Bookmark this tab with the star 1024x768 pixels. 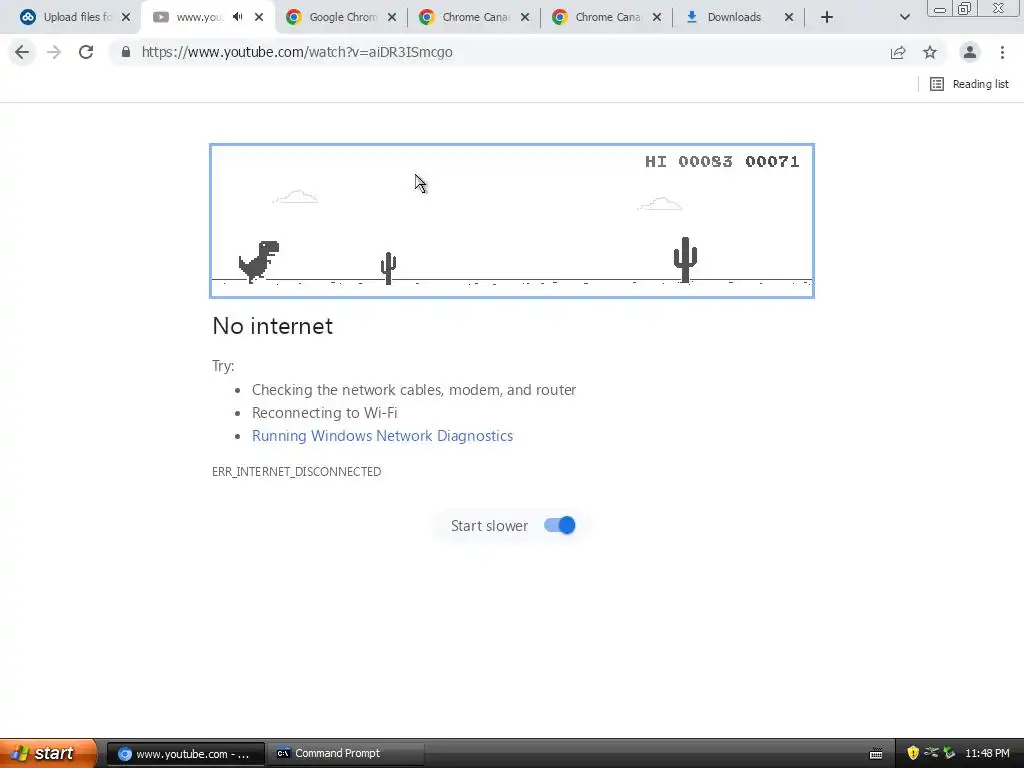click(x=930, y=52)
